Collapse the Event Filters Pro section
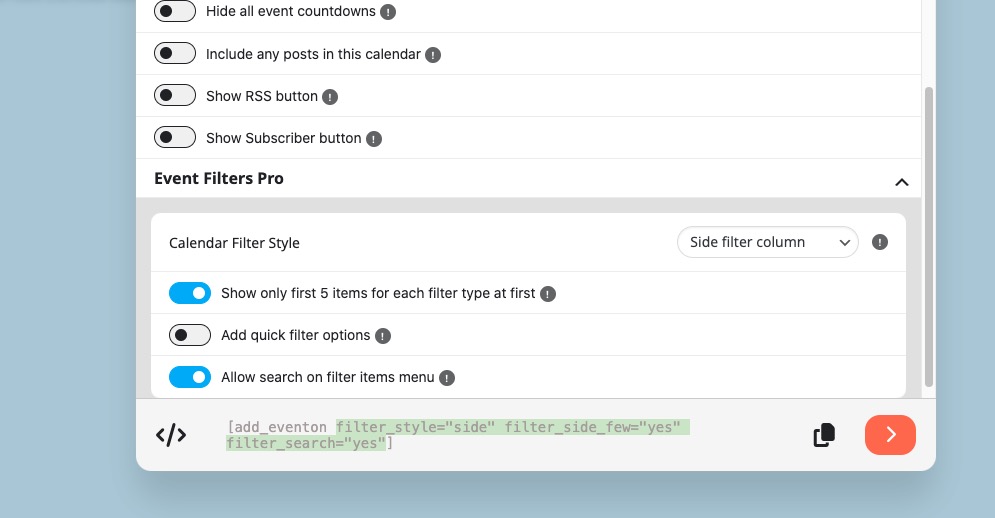This screenshot has height=518, width=995. (x=901, y=182)
